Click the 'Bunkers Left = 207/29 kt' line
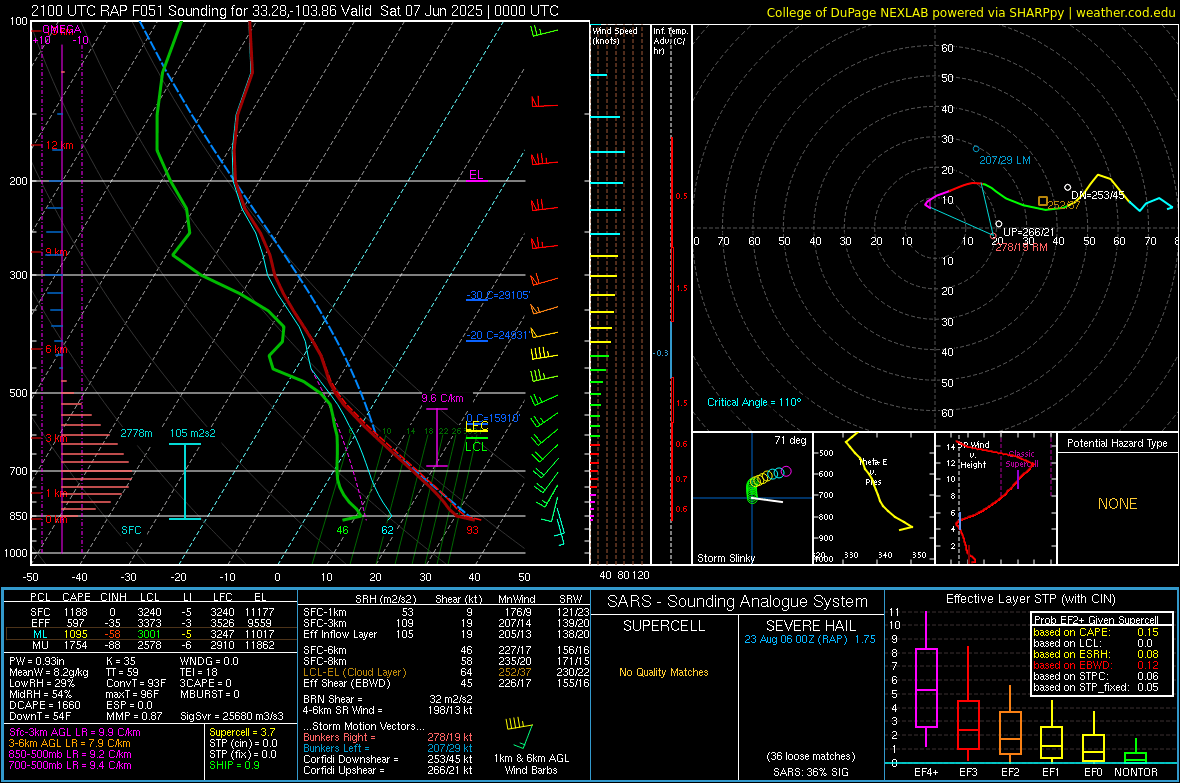 tap(388, 748)
